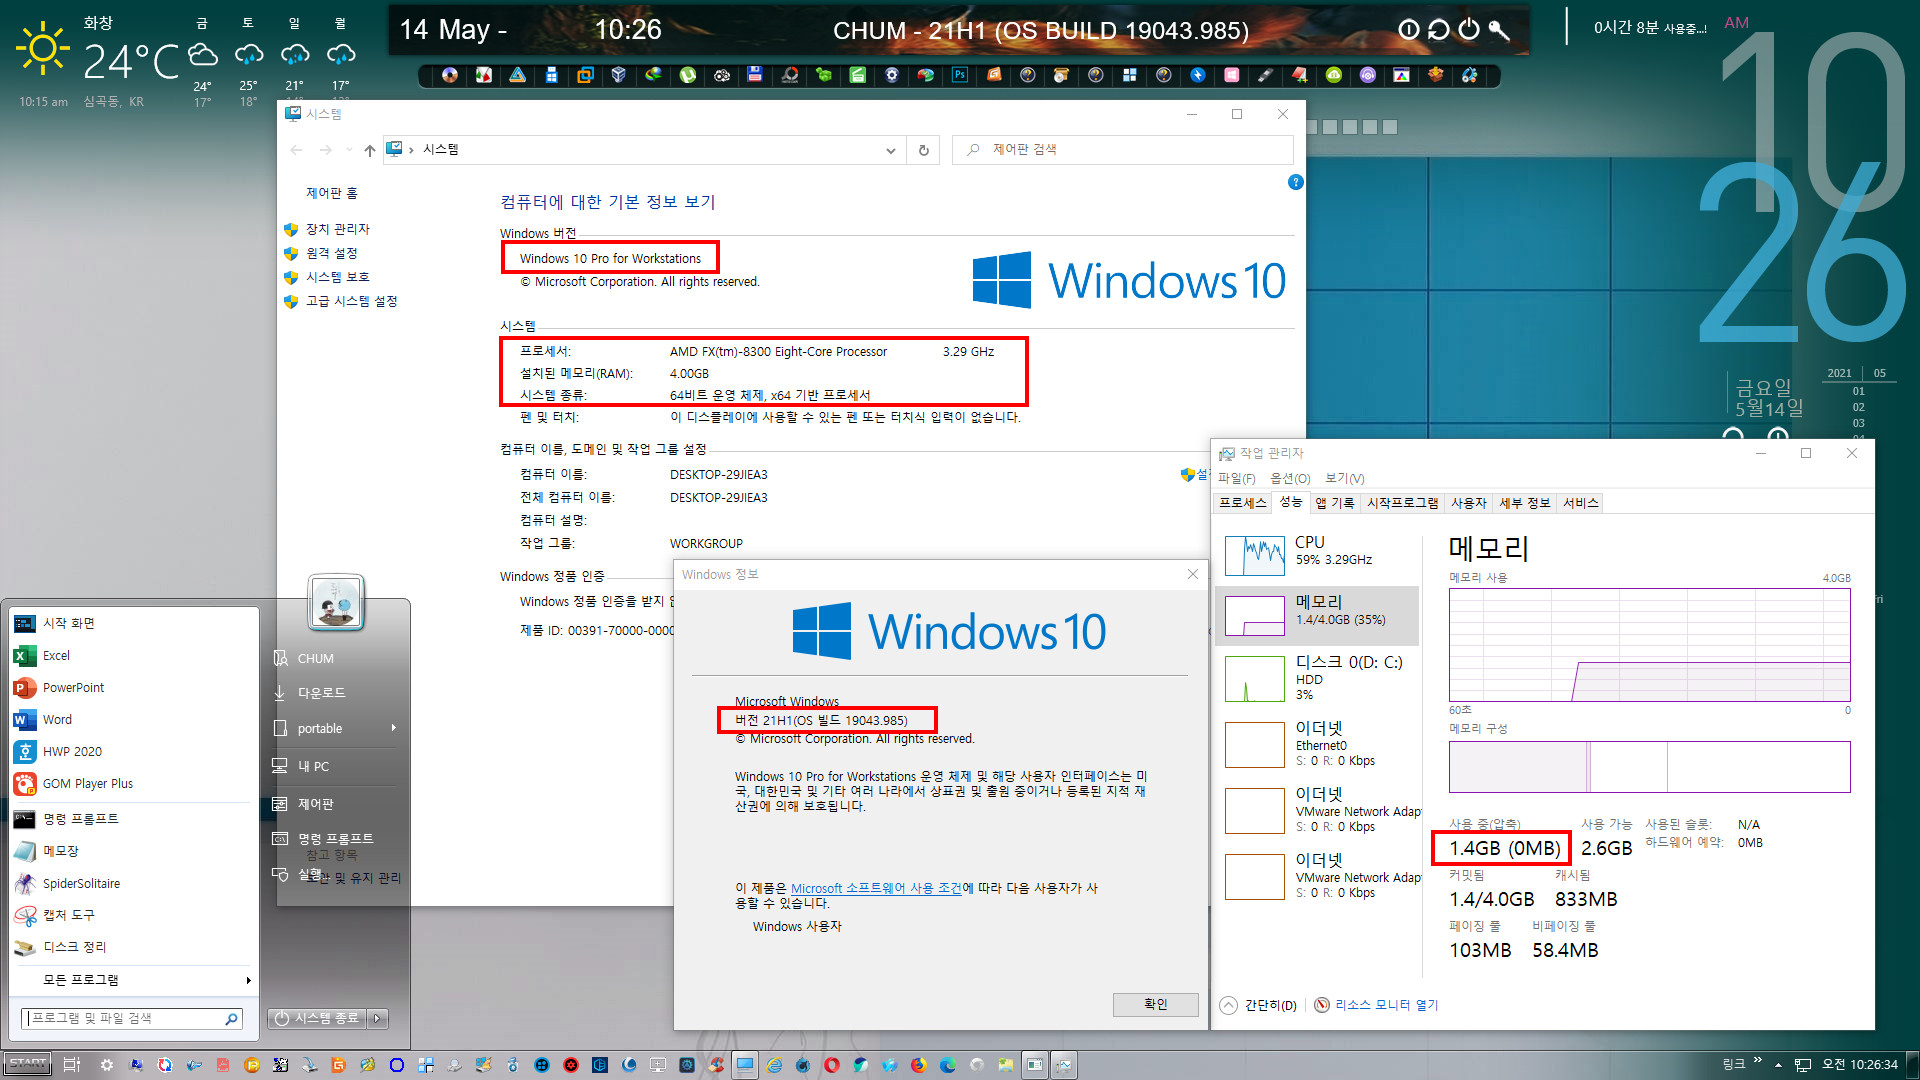1920x1080 pixels.
Task: Switch to 시작프로그램 tab
Action: [1402, 503]
